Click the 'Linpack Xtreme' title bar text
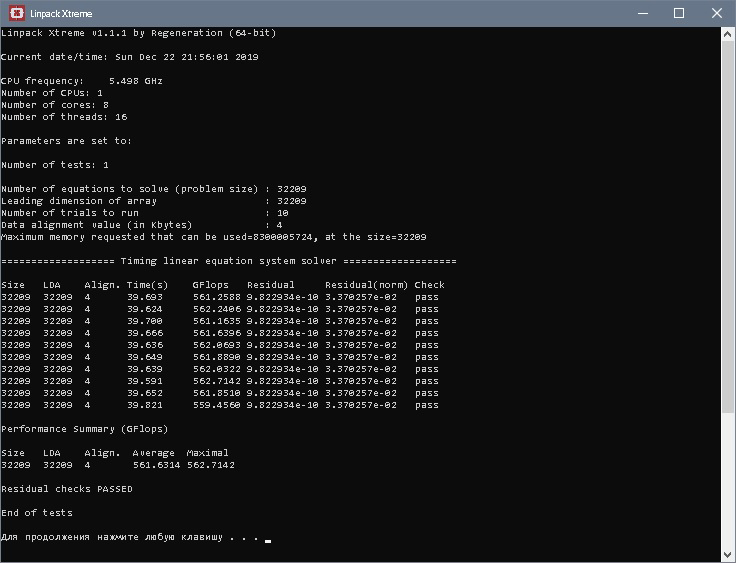The image size is (736, 563). pyautogui.click(x=61, y=14)
